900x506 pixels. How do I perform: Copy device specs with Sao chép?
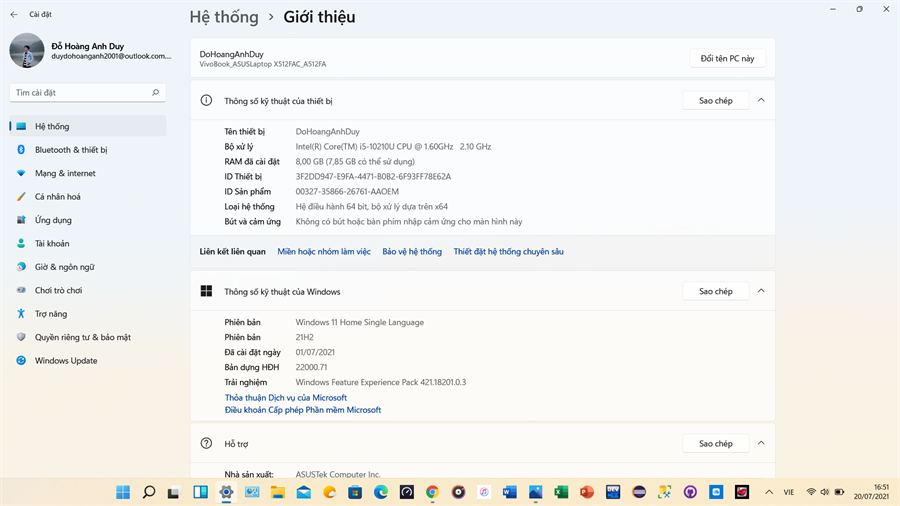click(716, 100)
